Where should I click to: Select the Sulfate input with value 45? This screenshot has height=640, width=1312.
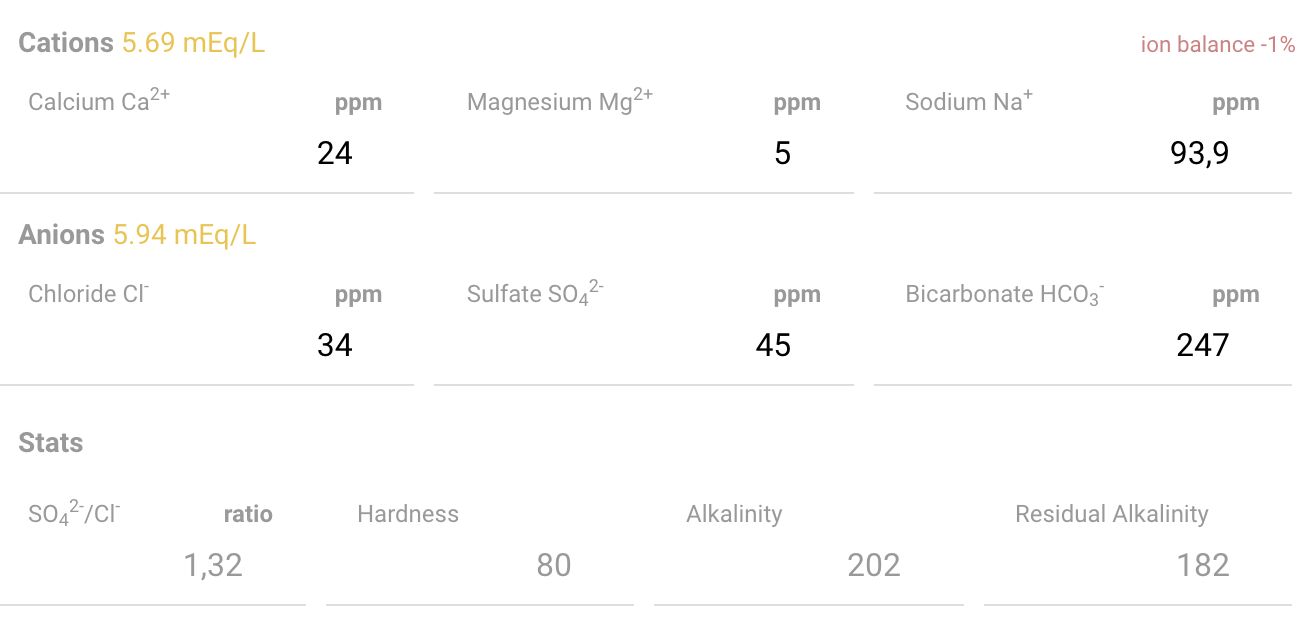[x=643, y=345]
